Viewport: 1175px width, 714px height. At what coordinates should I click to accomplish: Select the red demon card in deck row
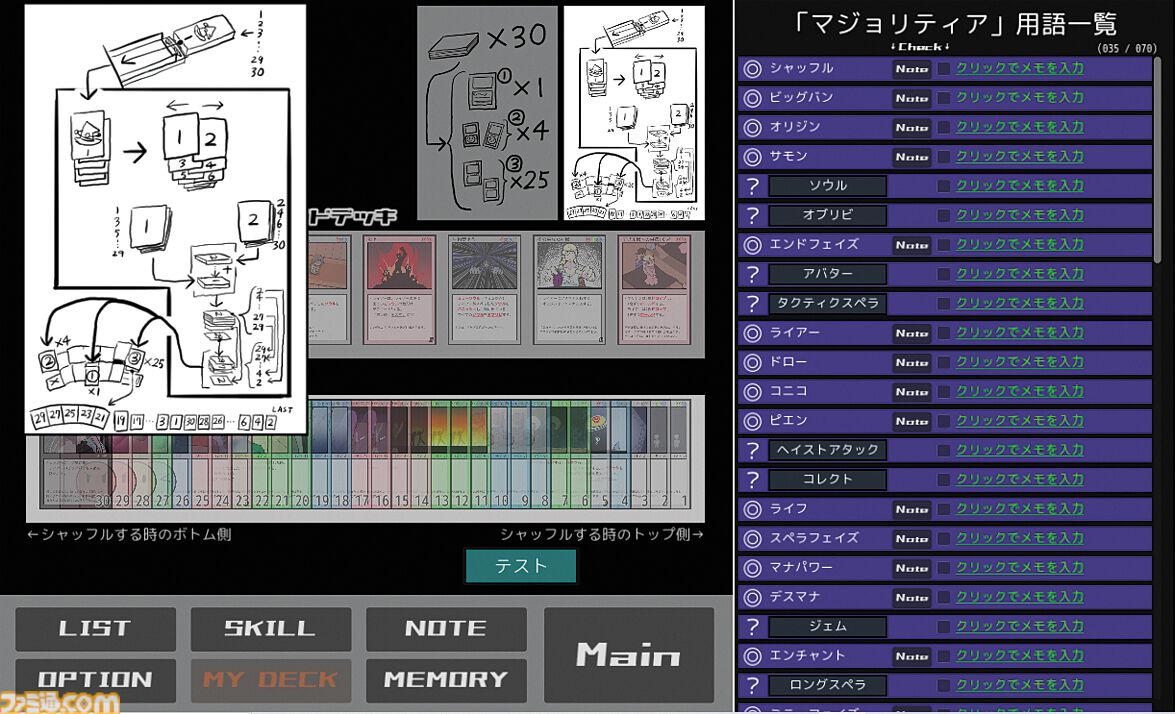click(x=399, y=290)
